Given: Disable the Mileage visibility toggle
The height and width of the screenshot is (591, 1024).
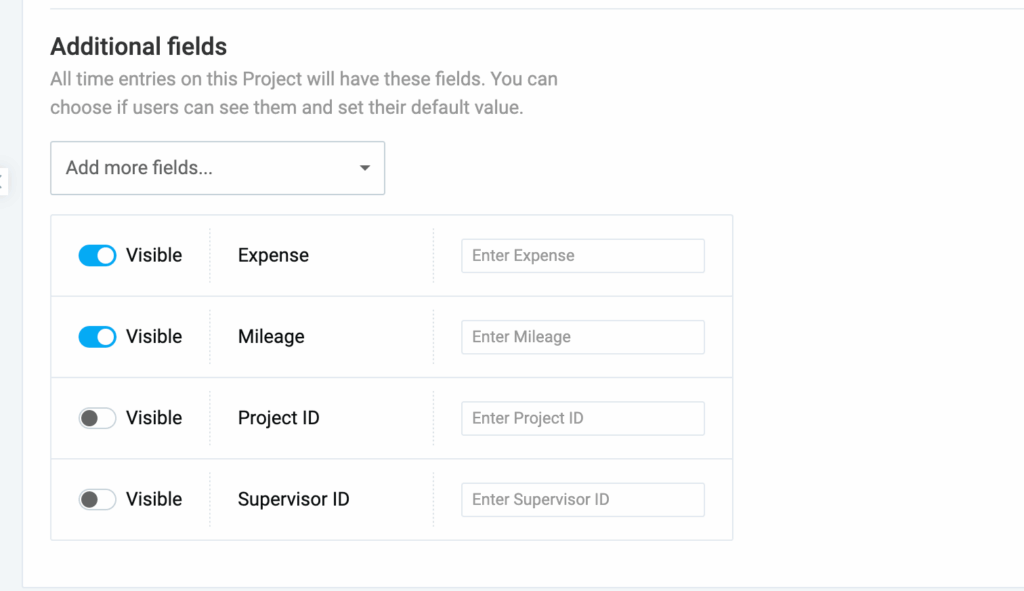Looking at the screenshot, I should [x=97, y=337].
